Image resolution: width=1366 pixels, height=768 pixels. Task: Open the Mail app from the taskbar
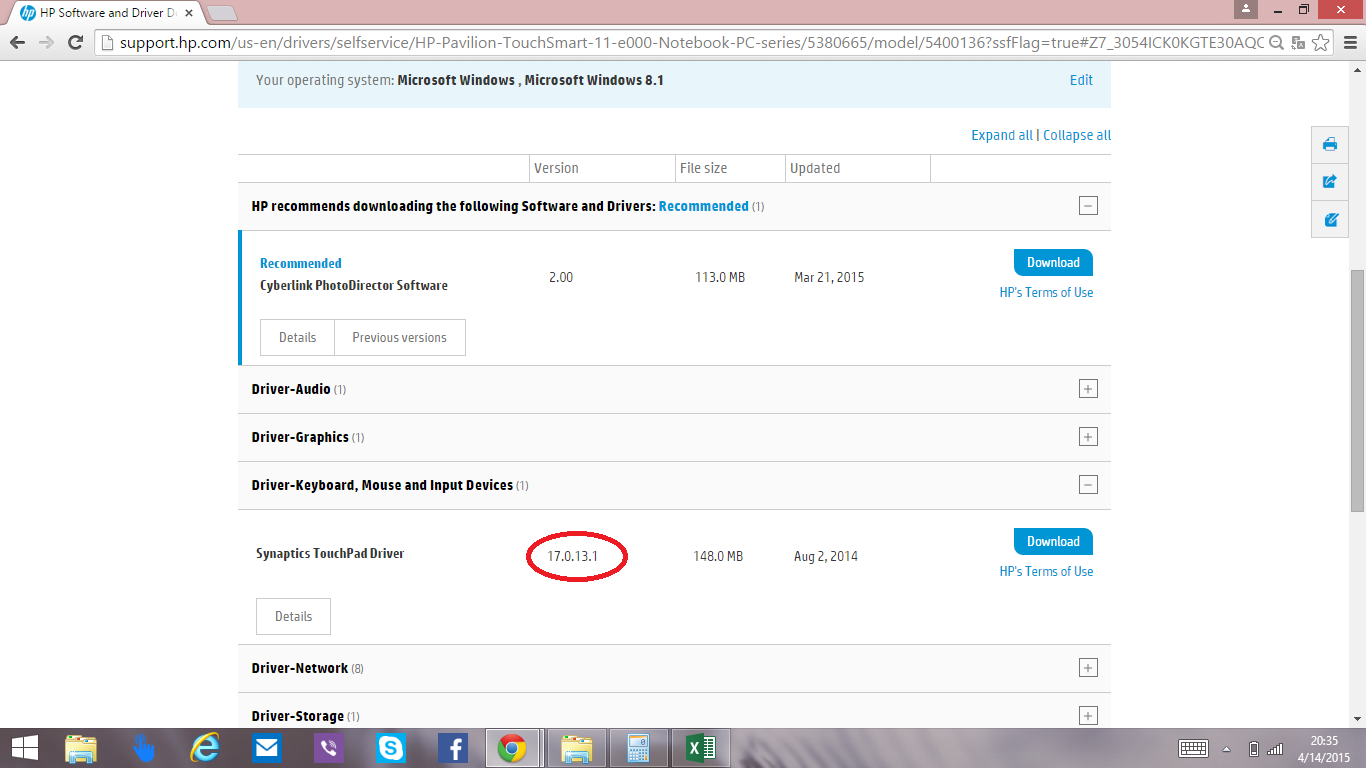pyautogui.click(x=266, y=748)
